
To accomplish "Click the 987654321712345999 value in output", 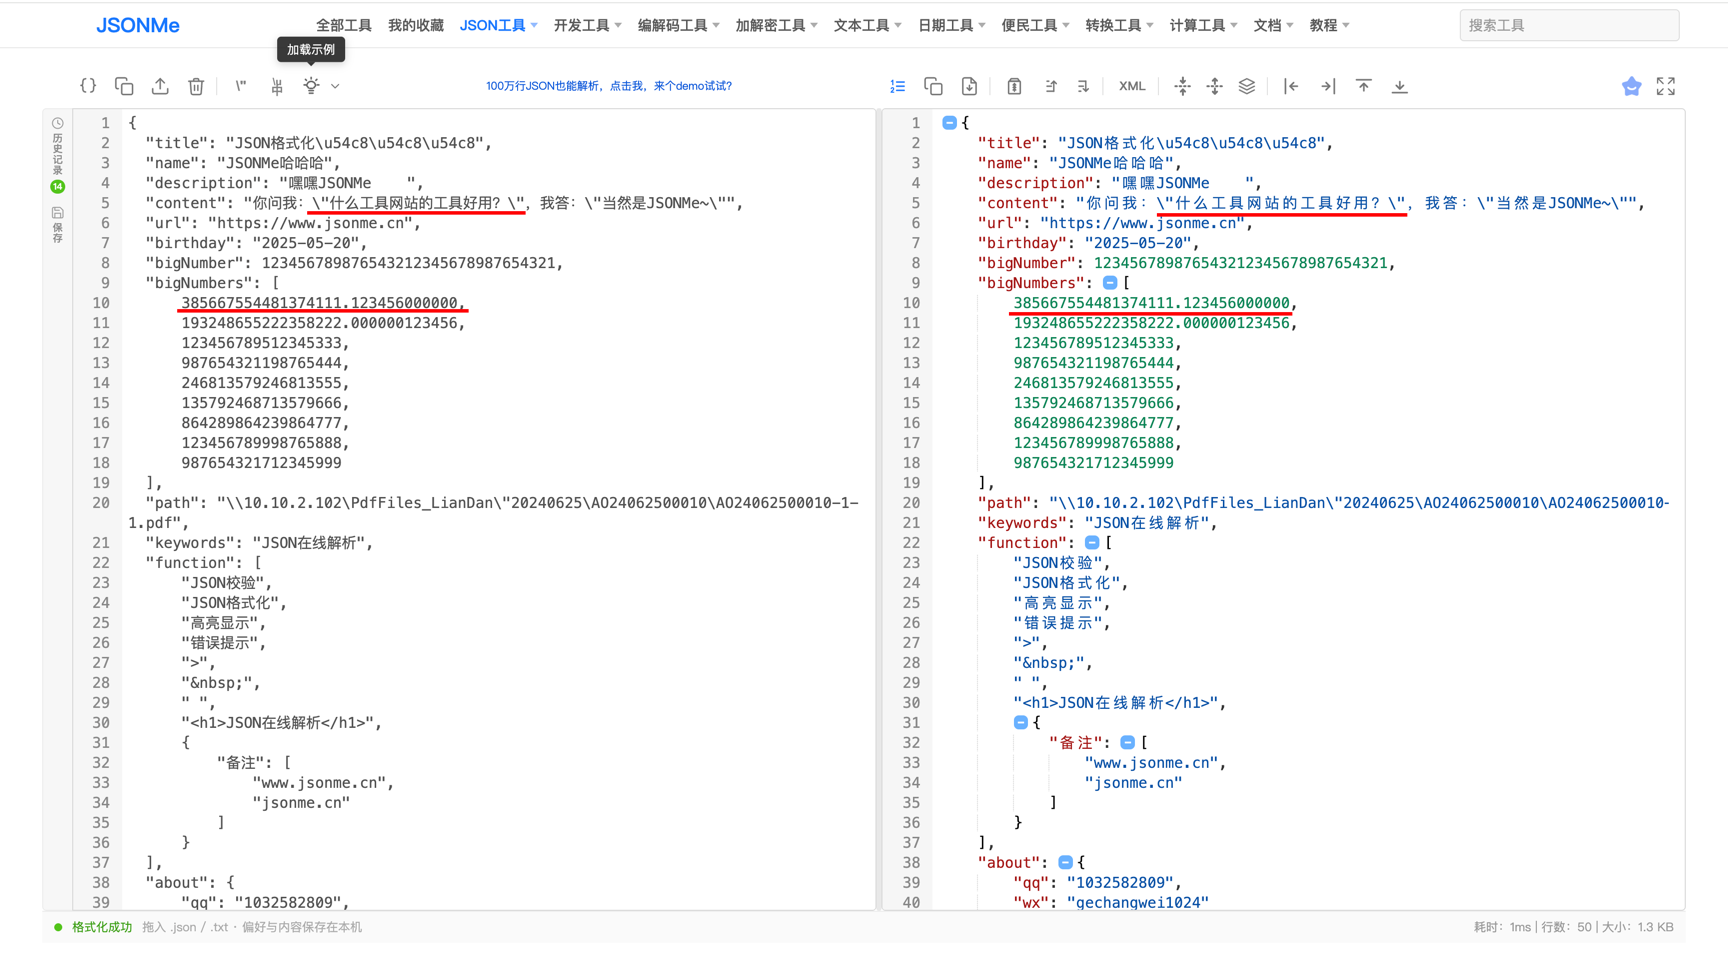I will point(1093,463).
